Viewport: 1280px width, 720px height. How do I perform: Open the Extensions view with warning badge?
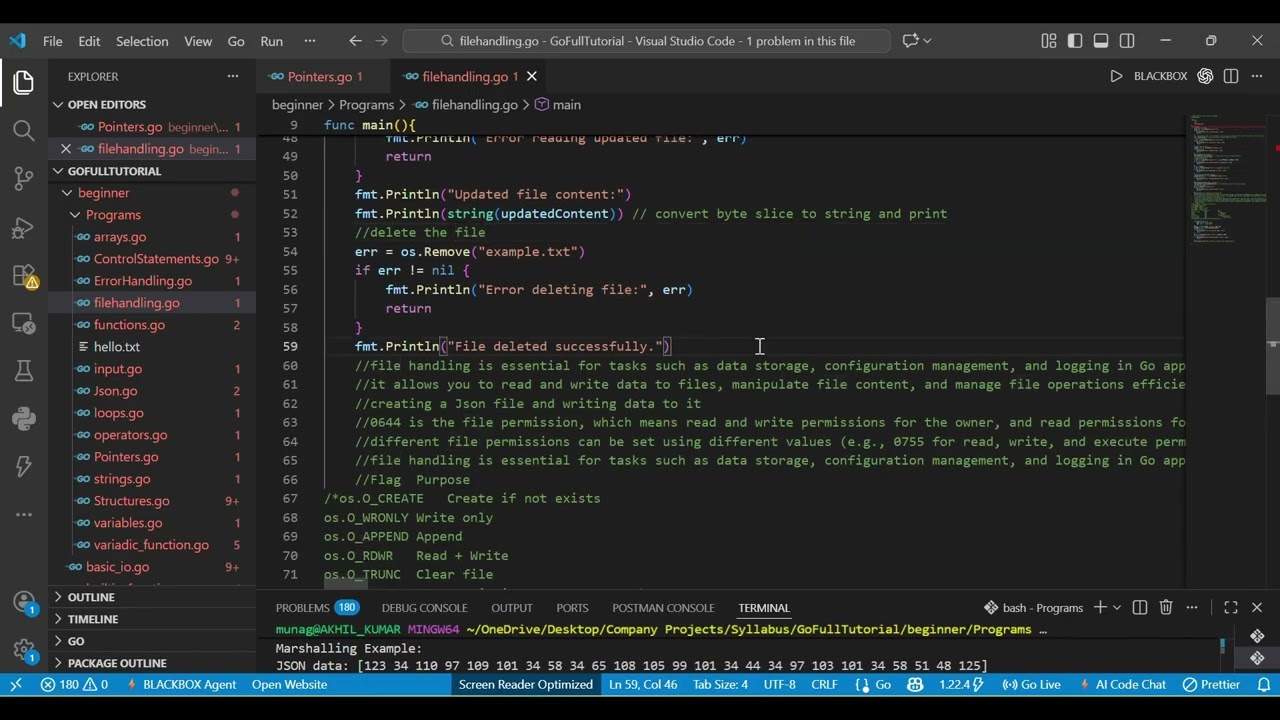pos(24,276)
